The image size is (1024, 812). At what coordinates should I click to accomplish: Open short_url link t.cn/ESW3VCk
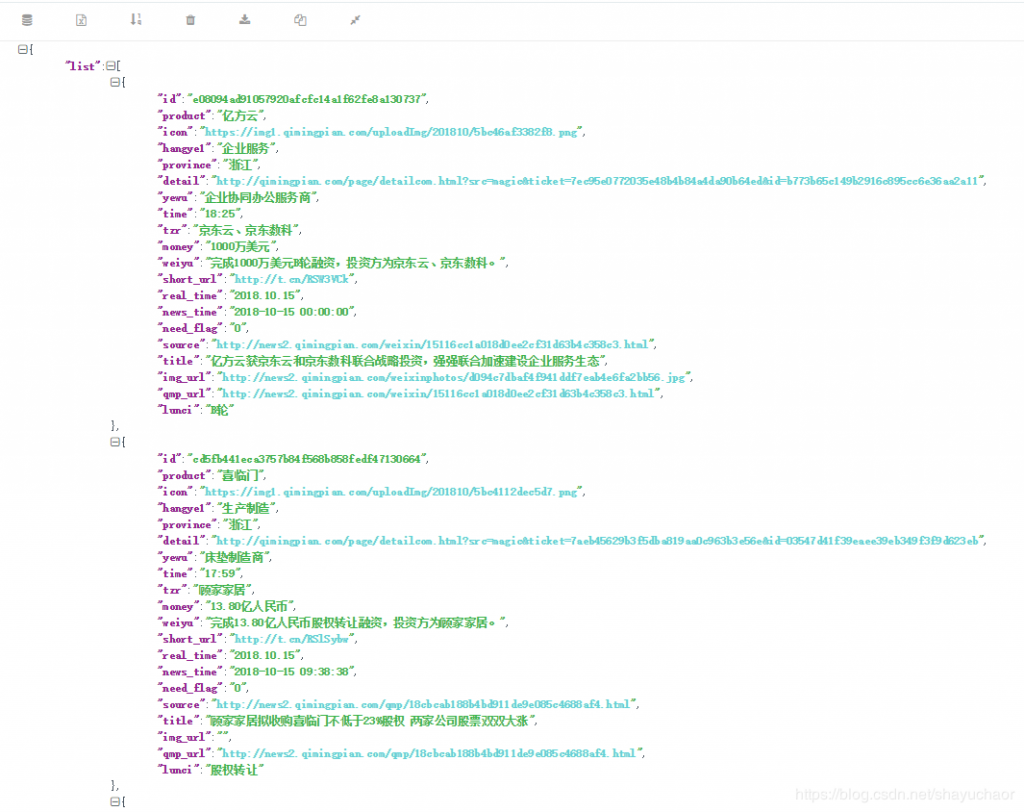click(293, 279)
